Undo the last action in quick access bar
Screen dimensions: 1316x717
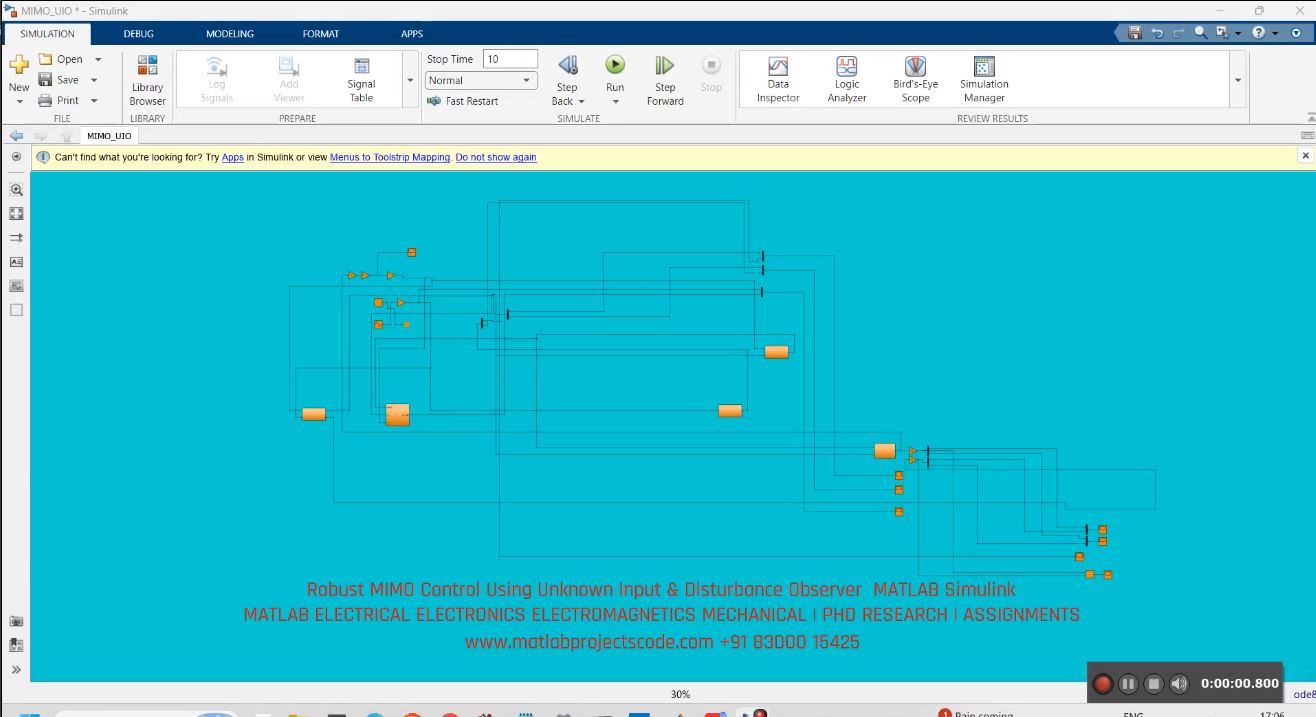click(1157, 33)
